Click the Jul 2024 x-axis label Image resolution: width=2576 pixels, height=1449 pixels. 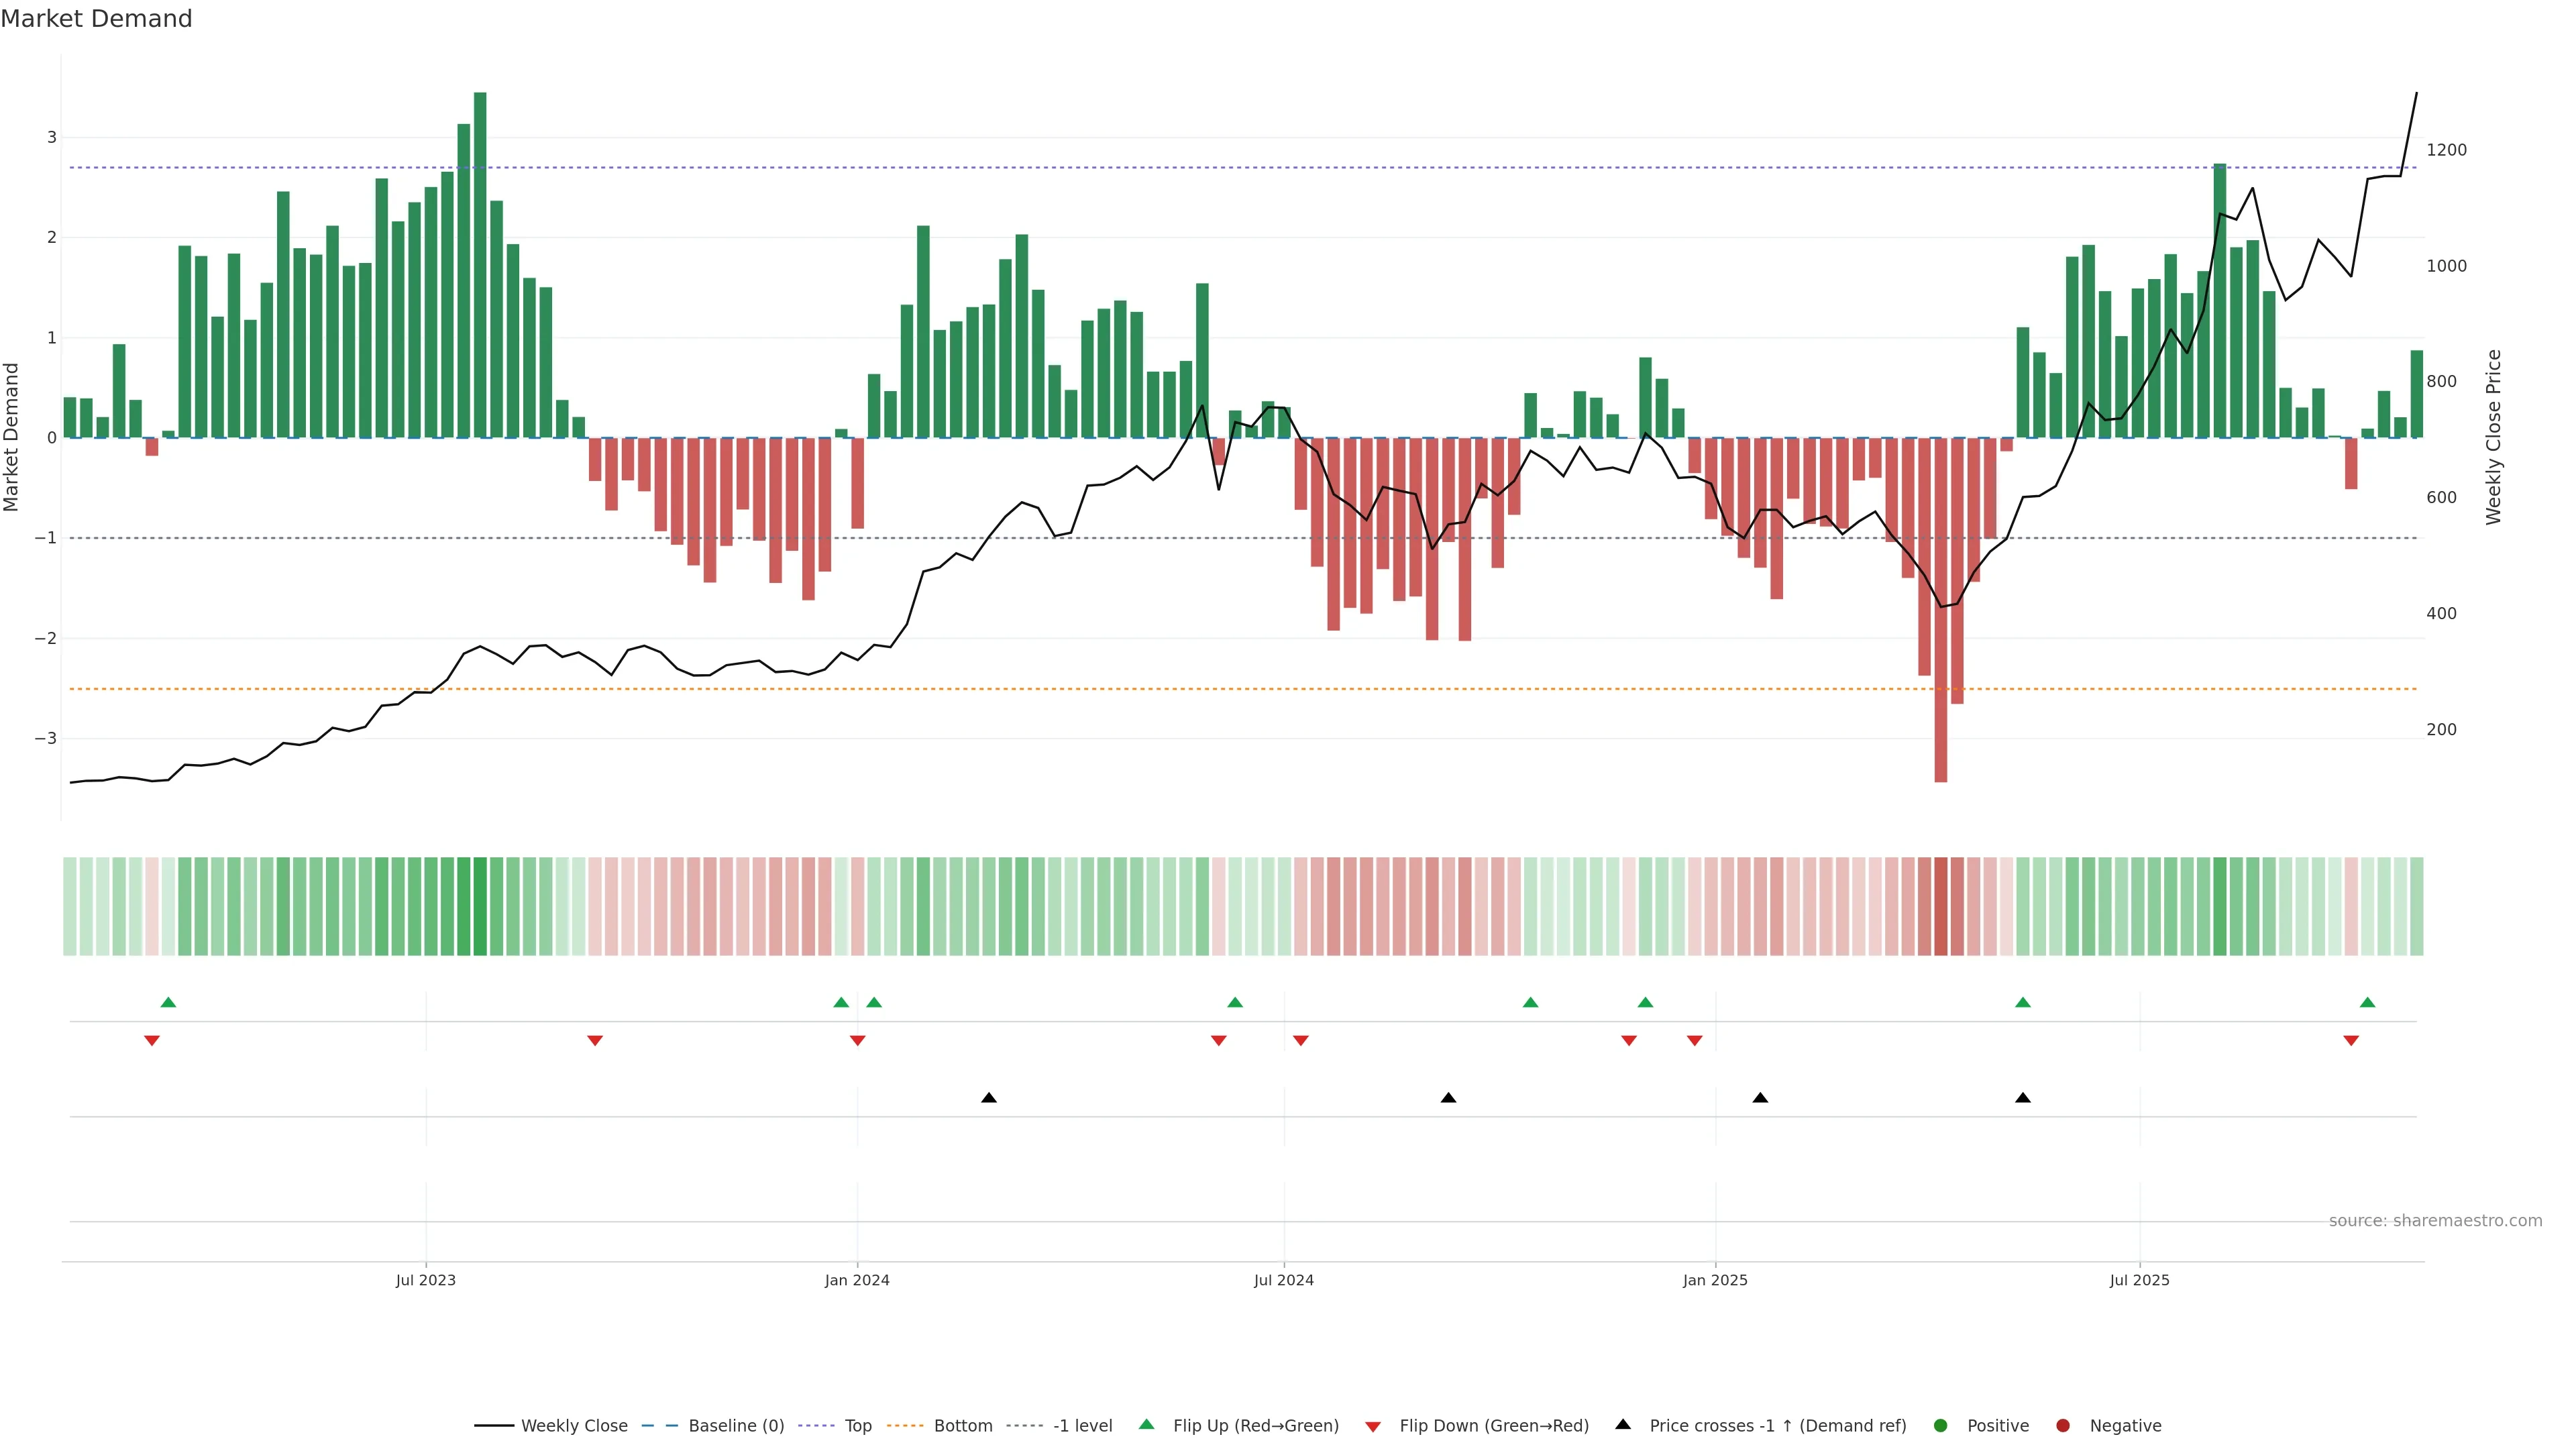pyautogui.click(x=1284, y=1280)
